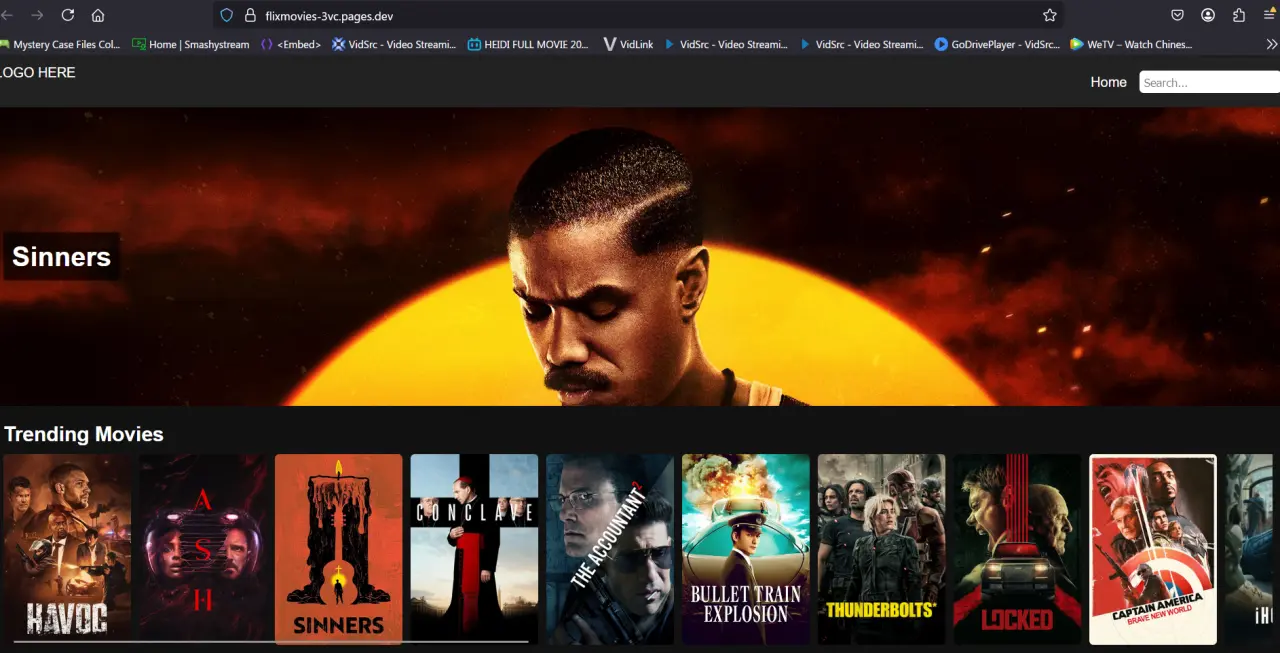This screenshot has width=1280, height=653.
Task: Open The Accountant 2 poster
Action: 610,549
